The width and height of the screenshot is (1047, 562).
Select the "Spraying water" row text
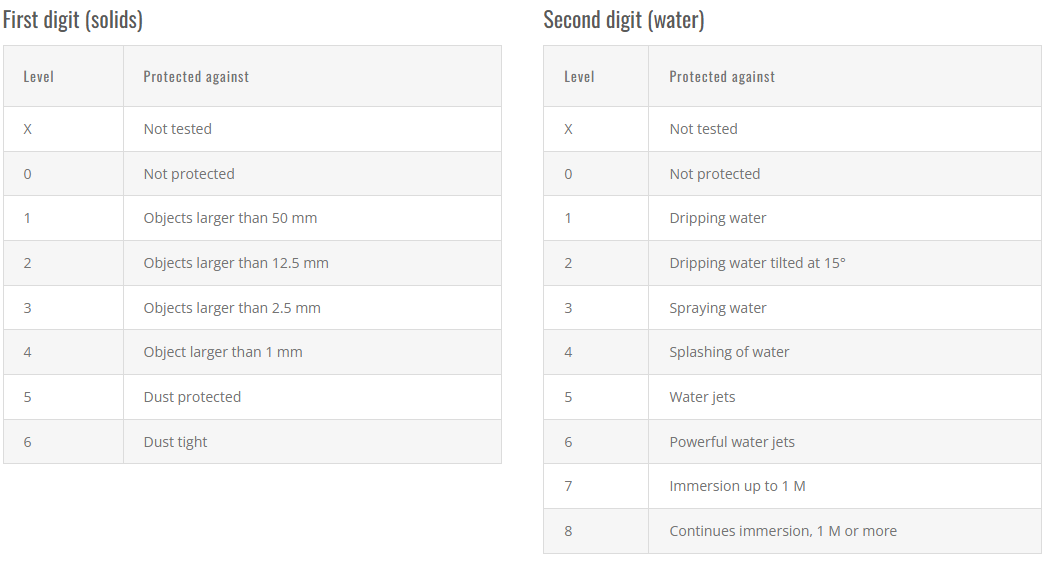(x=718, y=308)
